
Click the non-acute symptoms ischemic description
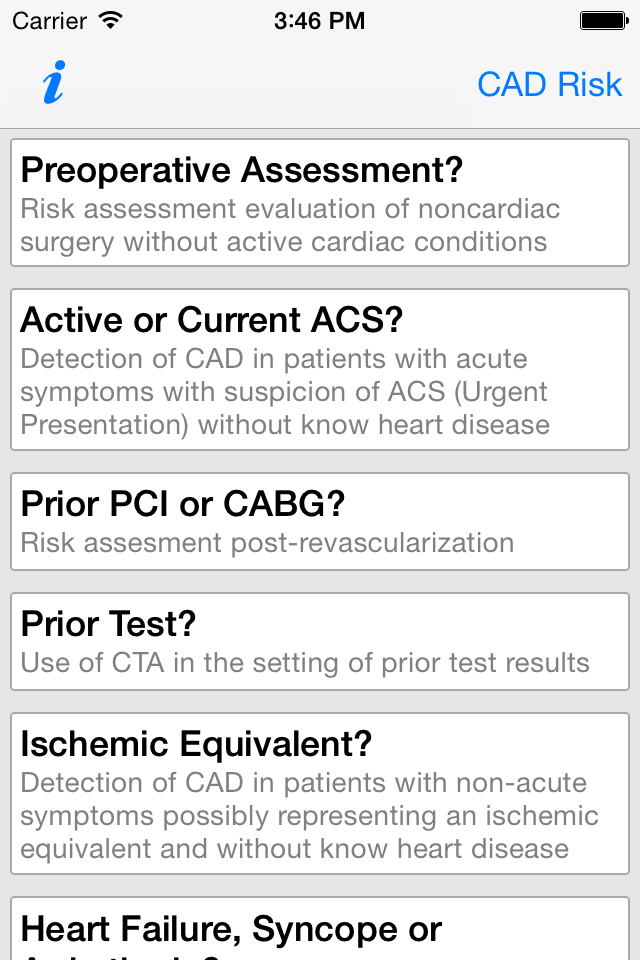tap(309, 816)
